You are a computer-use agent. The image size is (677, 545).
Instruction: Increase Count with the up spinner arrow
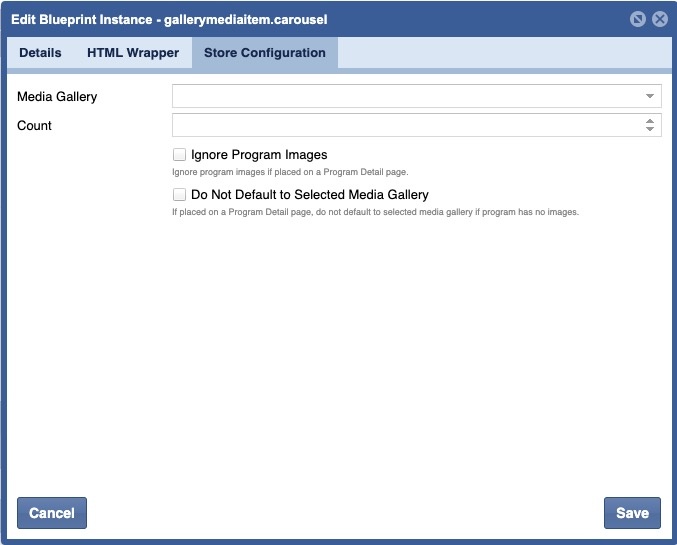[650, 121]
